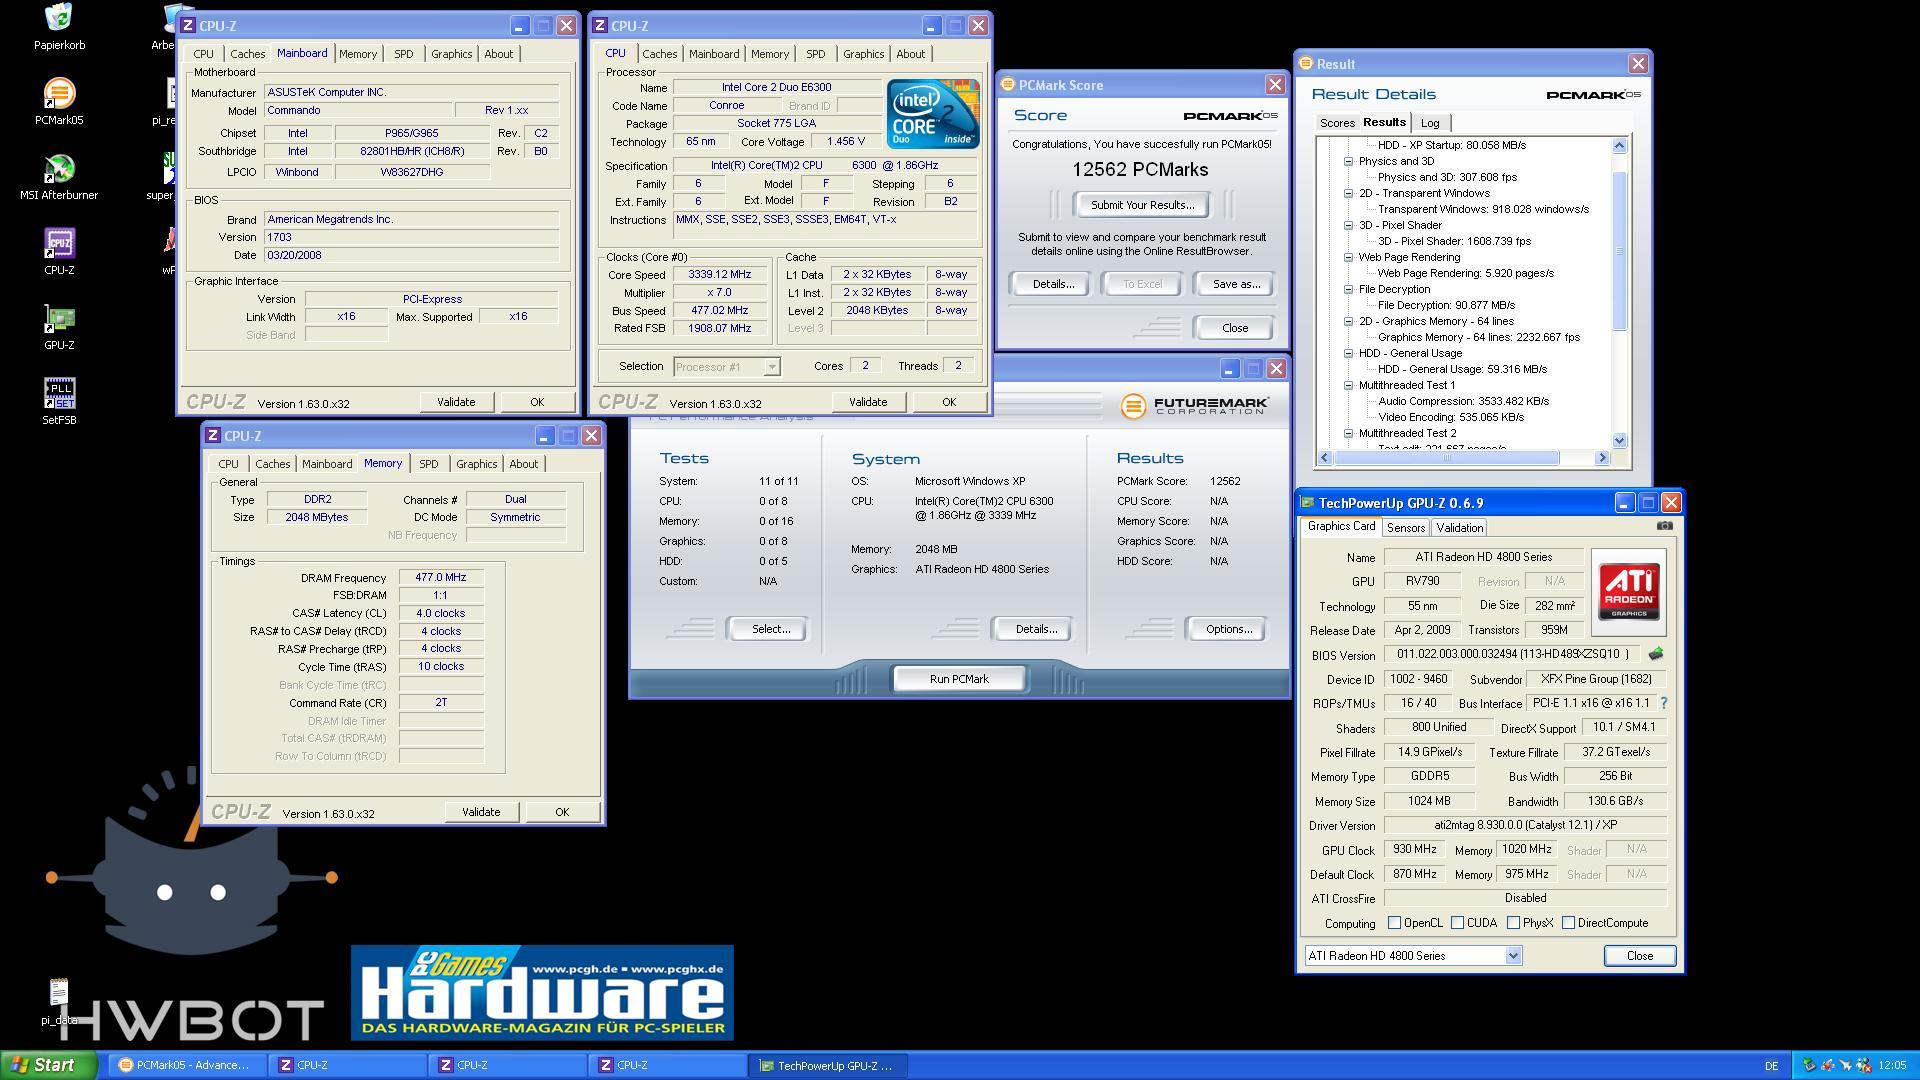
Task: Collapse the File Decryption tree node
Action: [1348, 289]
